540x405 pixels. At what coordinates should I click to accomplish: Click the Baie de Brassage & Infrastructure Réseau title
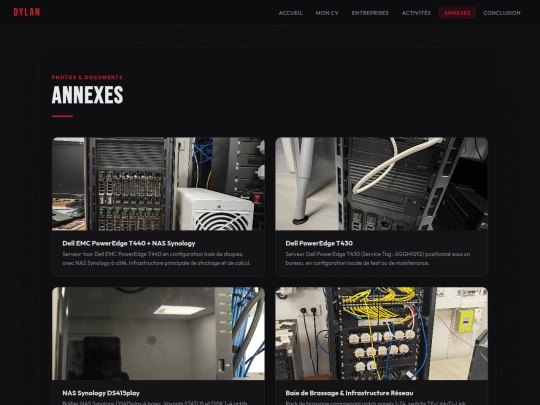[x=349, y=393]
